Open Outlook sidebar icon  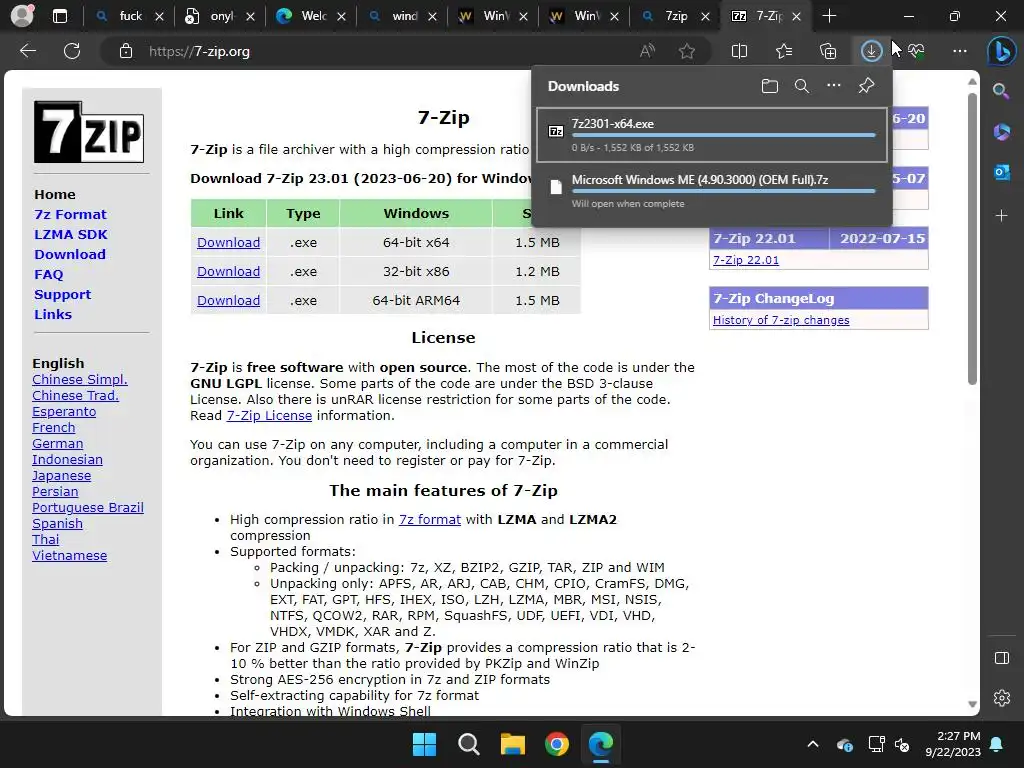tap(1001, 173)
